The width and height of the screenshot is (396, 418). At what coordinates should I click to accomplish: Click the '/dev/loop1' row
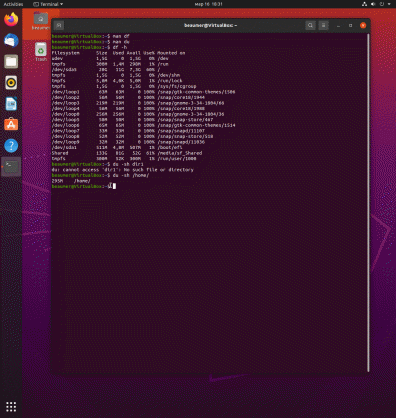(x=143, y=92)
